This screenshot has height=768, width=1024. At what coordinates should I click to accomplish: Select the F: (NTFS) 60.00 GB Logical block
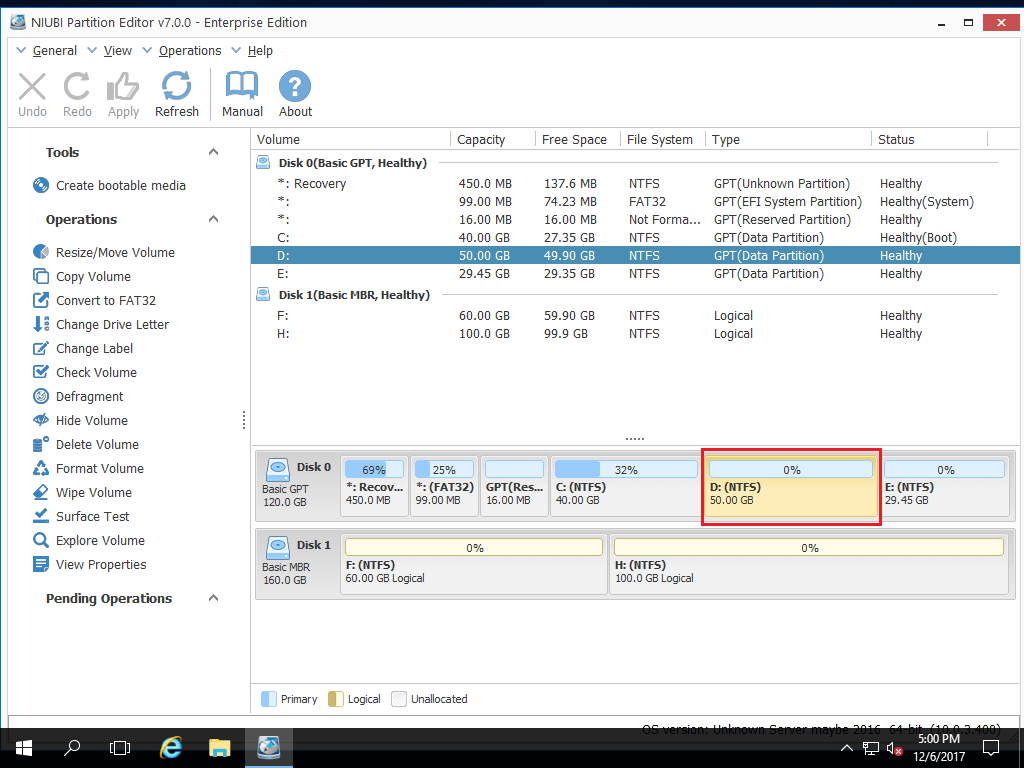pyautogui.click(x=473, y=564)
